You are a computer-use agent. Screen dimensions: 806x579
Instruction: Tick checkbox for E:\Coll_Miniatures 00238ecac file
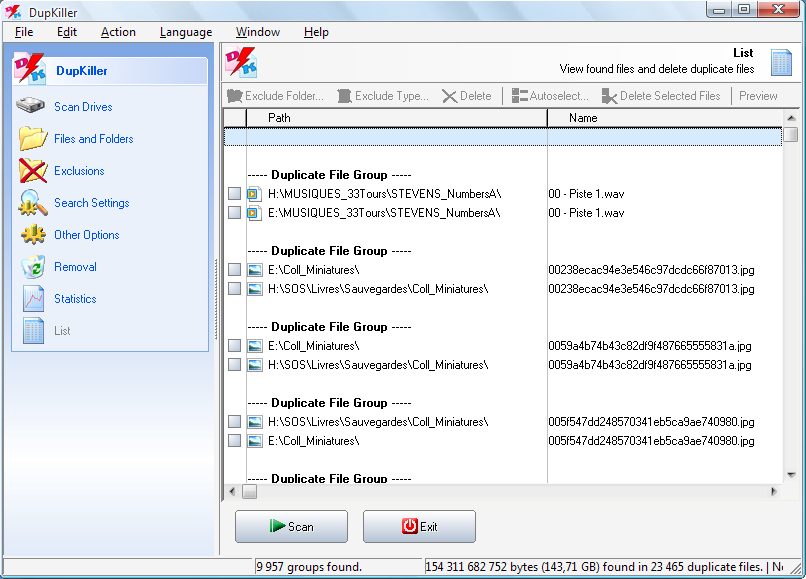(x=234, y=269)
